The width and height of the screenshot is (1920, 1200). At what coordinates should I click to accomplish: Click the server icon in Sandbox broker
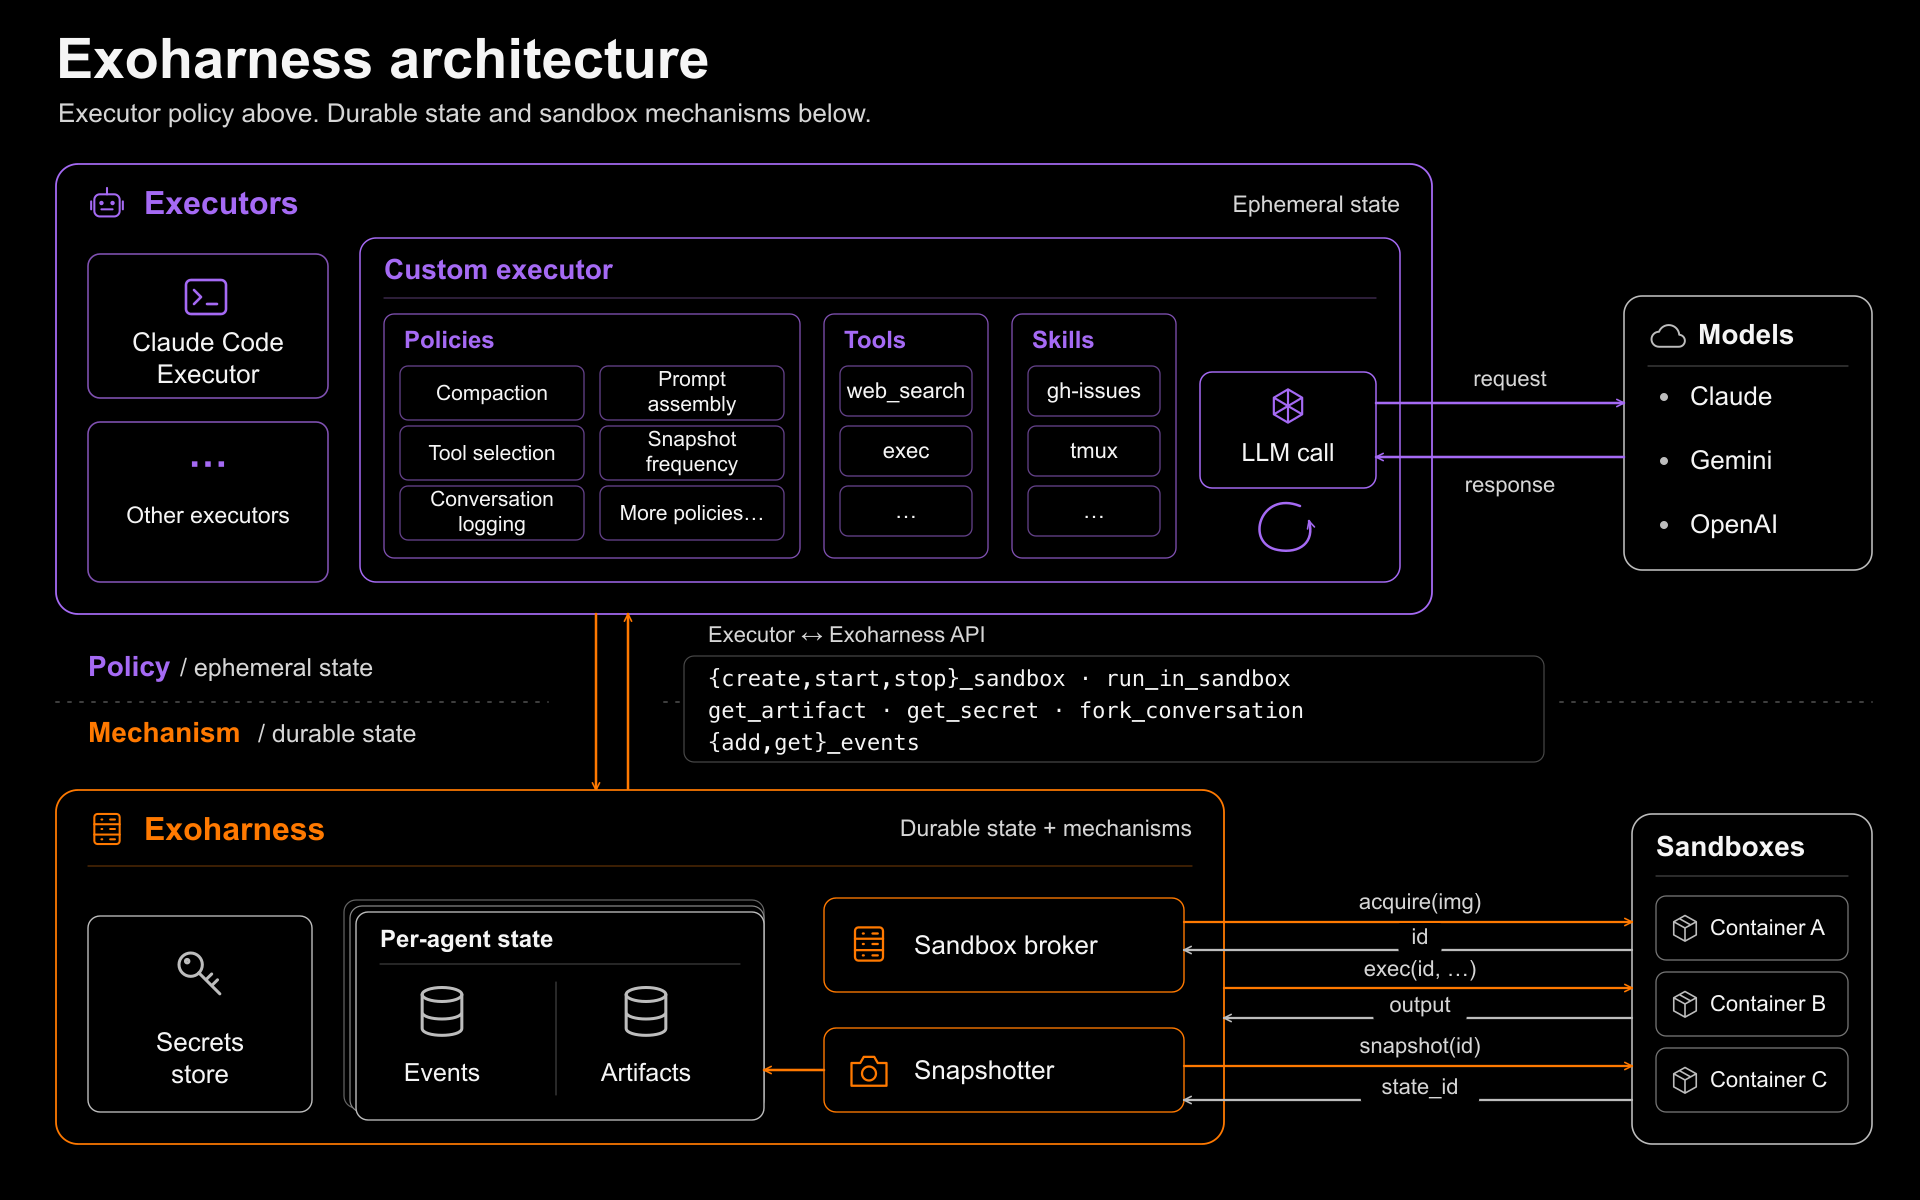868,944
